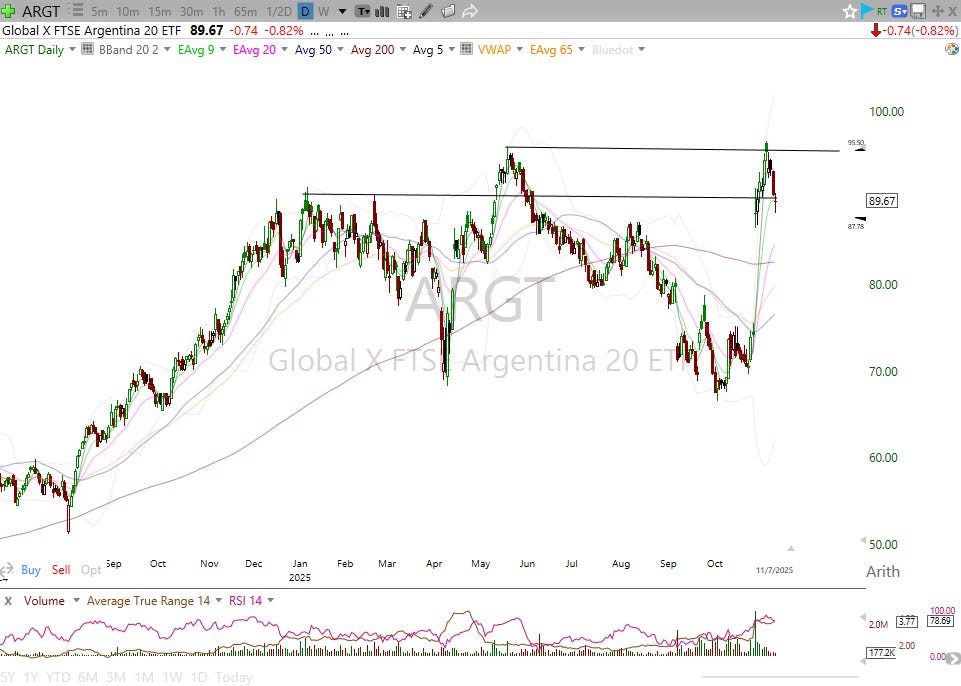Open the blue S dropdown icon
This screenshot has height=686, width=961.
pos(900,11)
